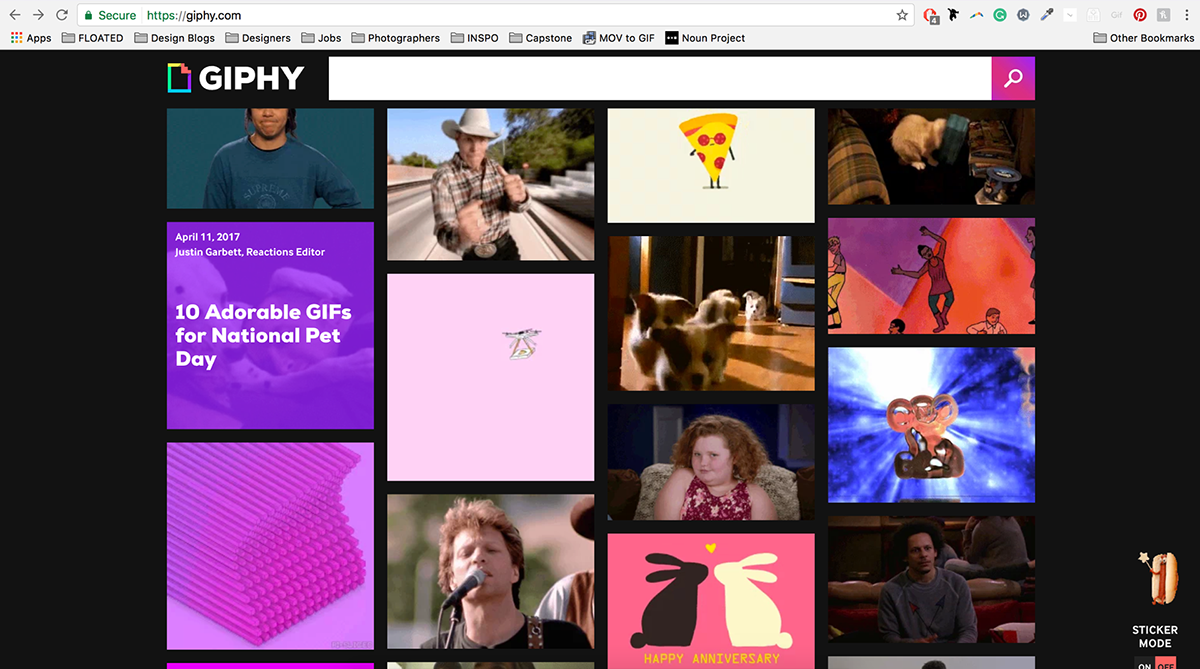Open the pink GIF with small drone
Image resolution: width=1200 pixels, height=669 pixels.
pos(490,377)
